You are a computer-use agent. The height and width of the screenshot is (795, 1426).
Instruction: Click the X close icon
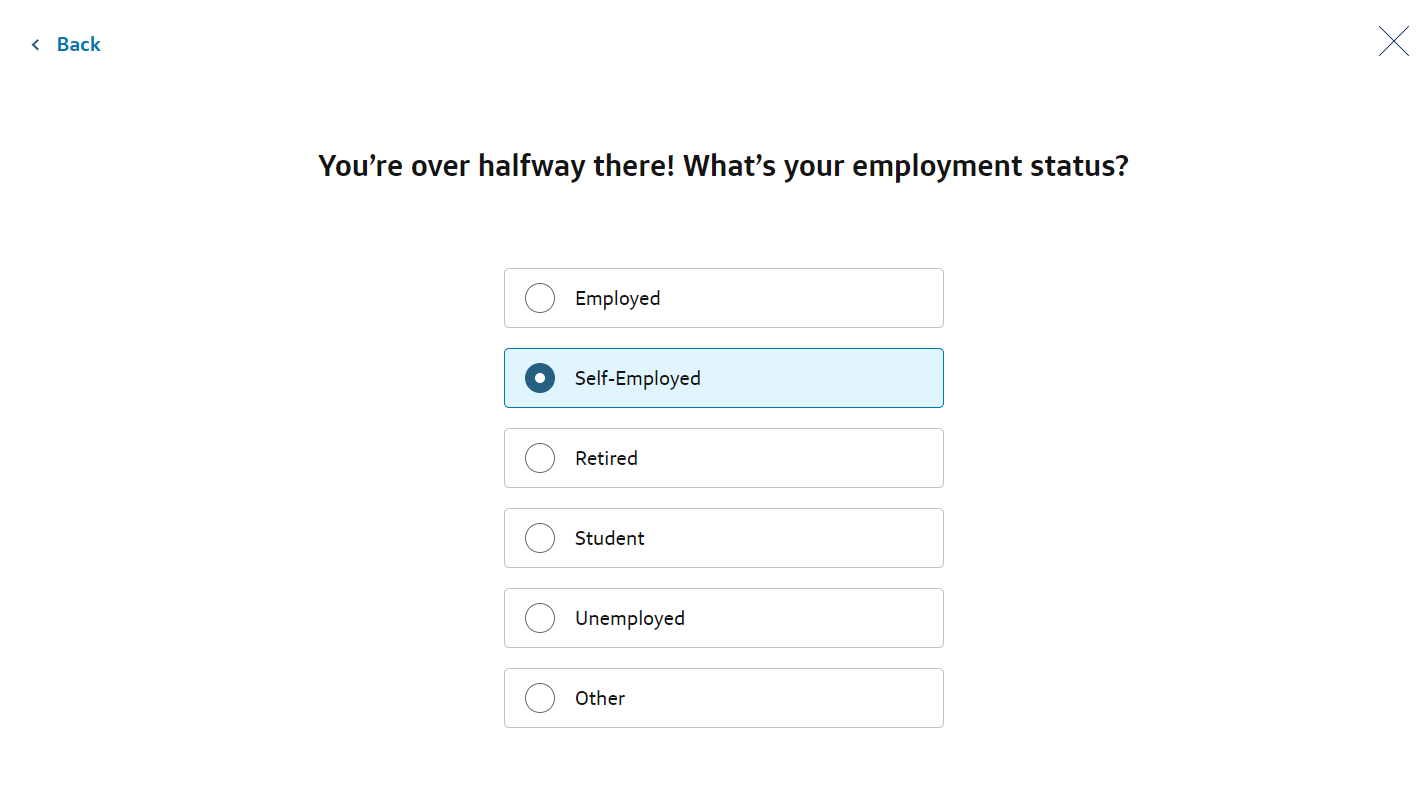tap(1393, 41)
